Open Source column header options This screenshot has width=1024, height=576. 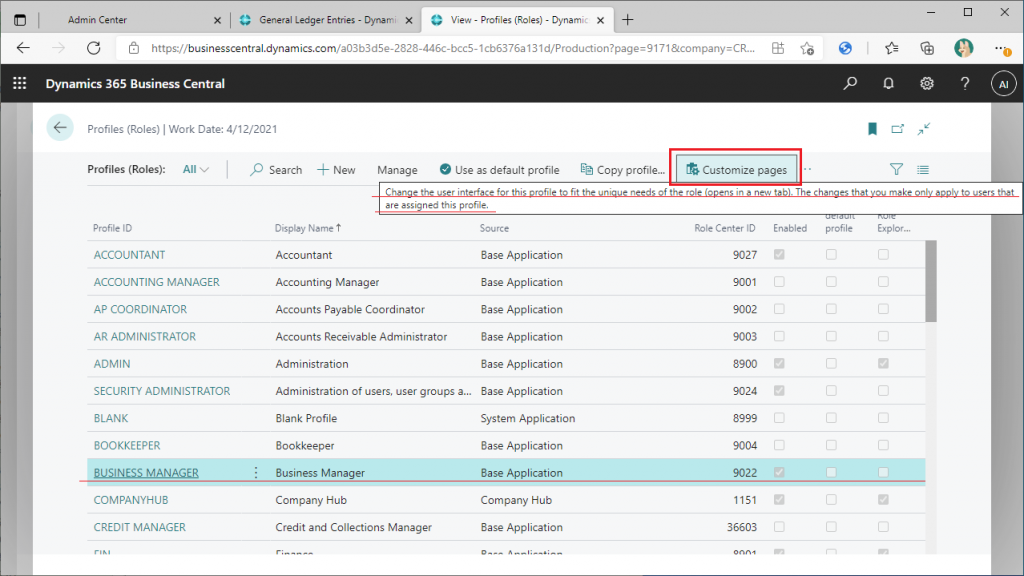tap(494, 228)
